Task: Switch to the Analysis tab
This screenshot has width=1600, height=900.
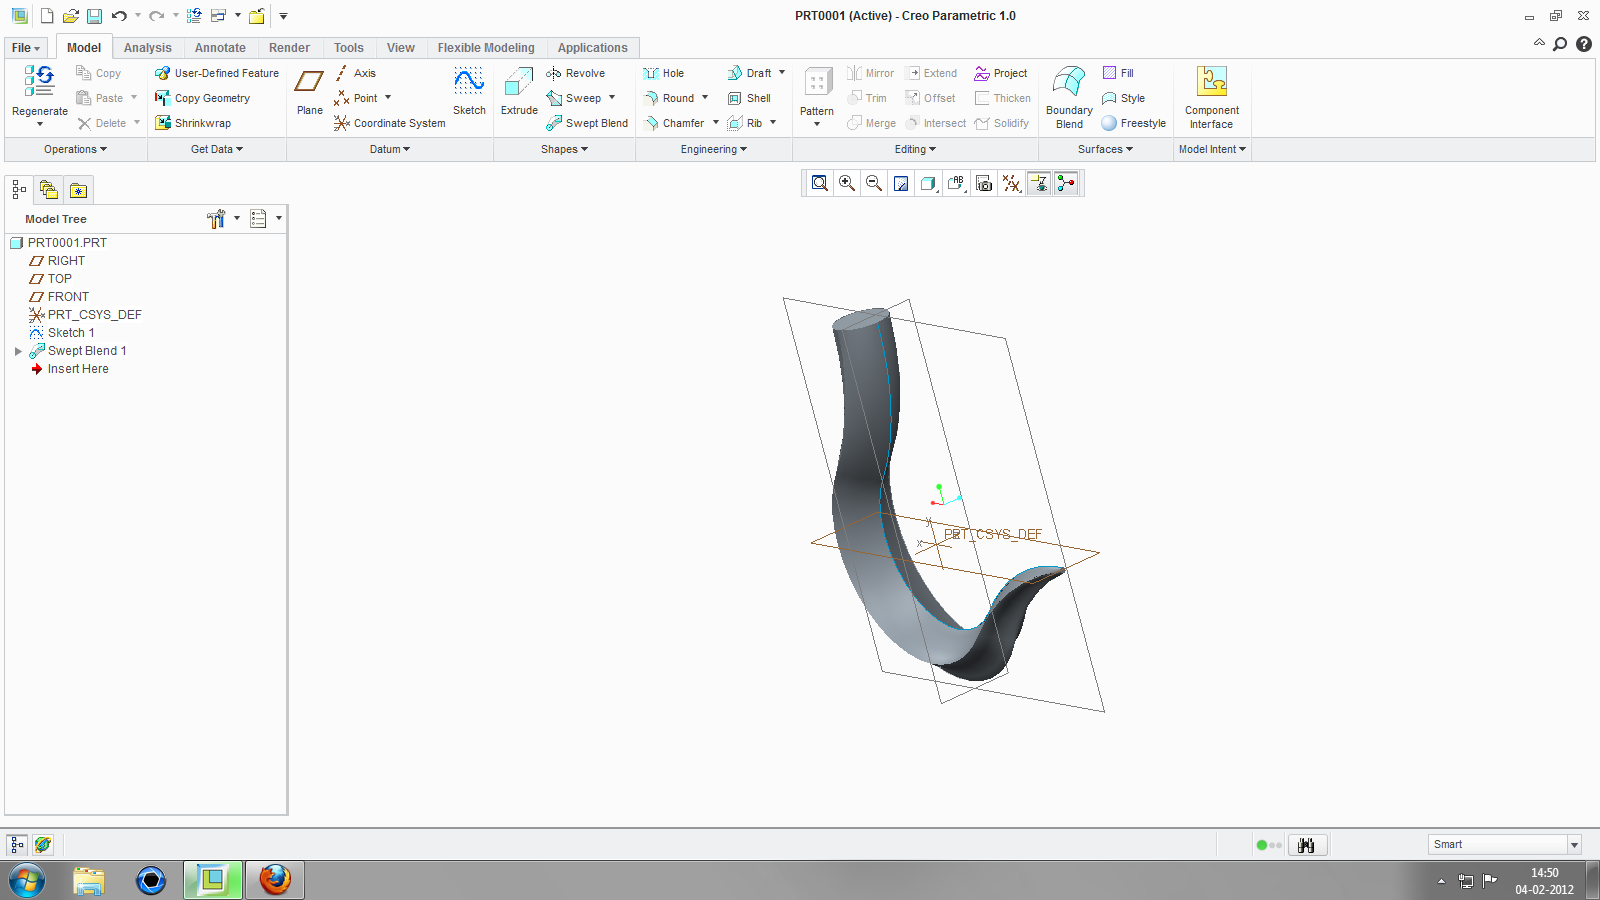Action: click(148, 48)
